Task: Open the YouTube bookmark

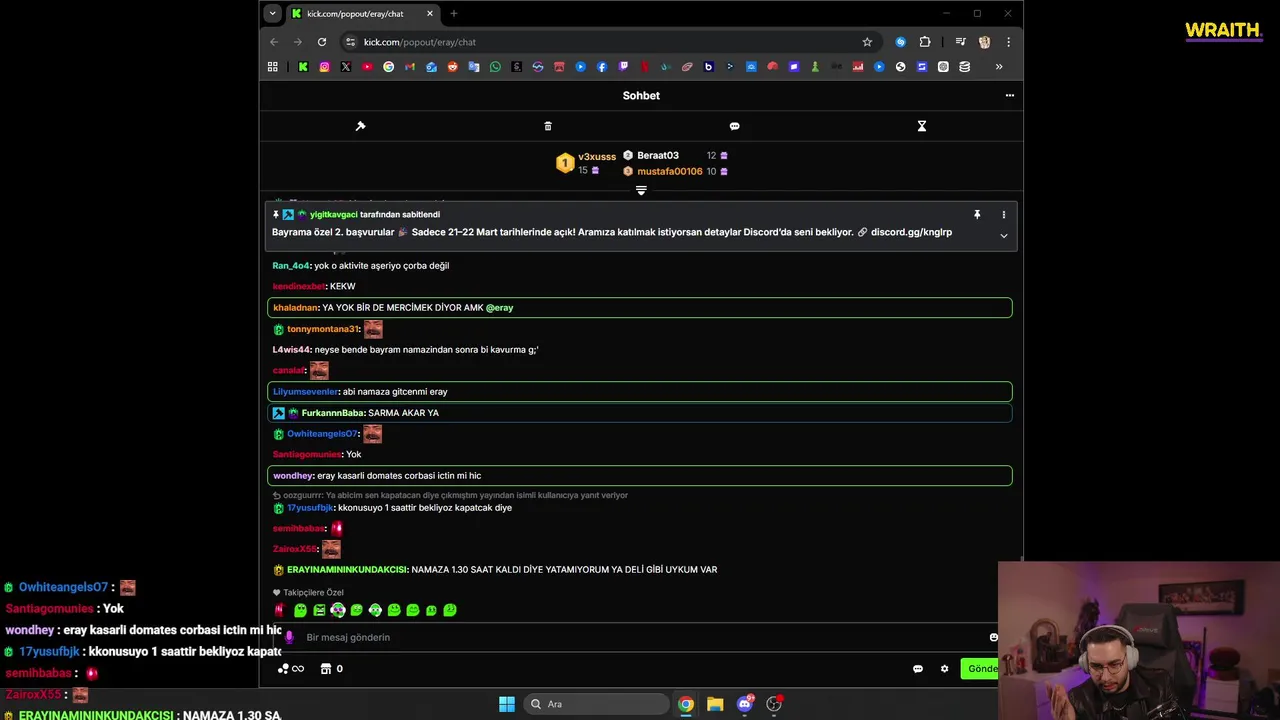Action: [367, 67]
